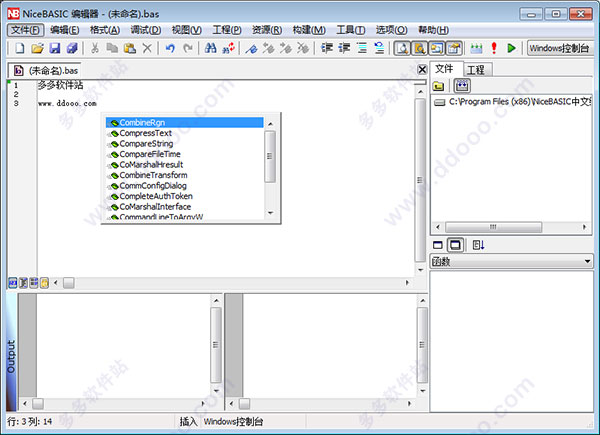This screenshot has width=600, height=435.
Task: Undo the last action
Action: pos(170,48)
